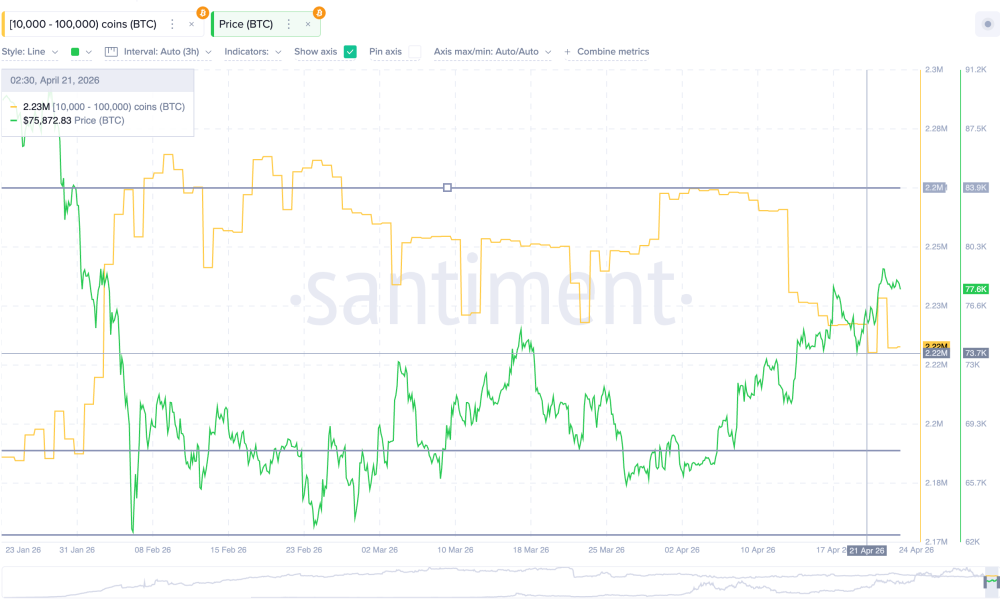The image size is (1000, 600).
Task: Open the Style: Line dropdown
Action: pyautogui.click(x=30, y=52)
